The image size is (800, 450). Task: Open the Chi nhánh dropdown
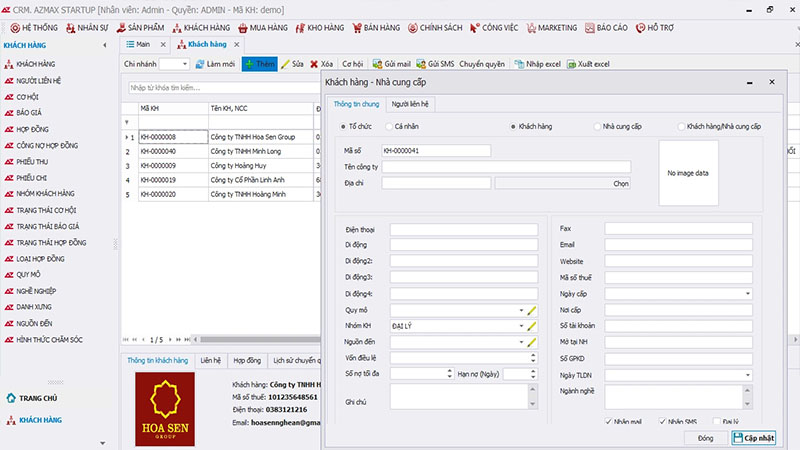184,64
